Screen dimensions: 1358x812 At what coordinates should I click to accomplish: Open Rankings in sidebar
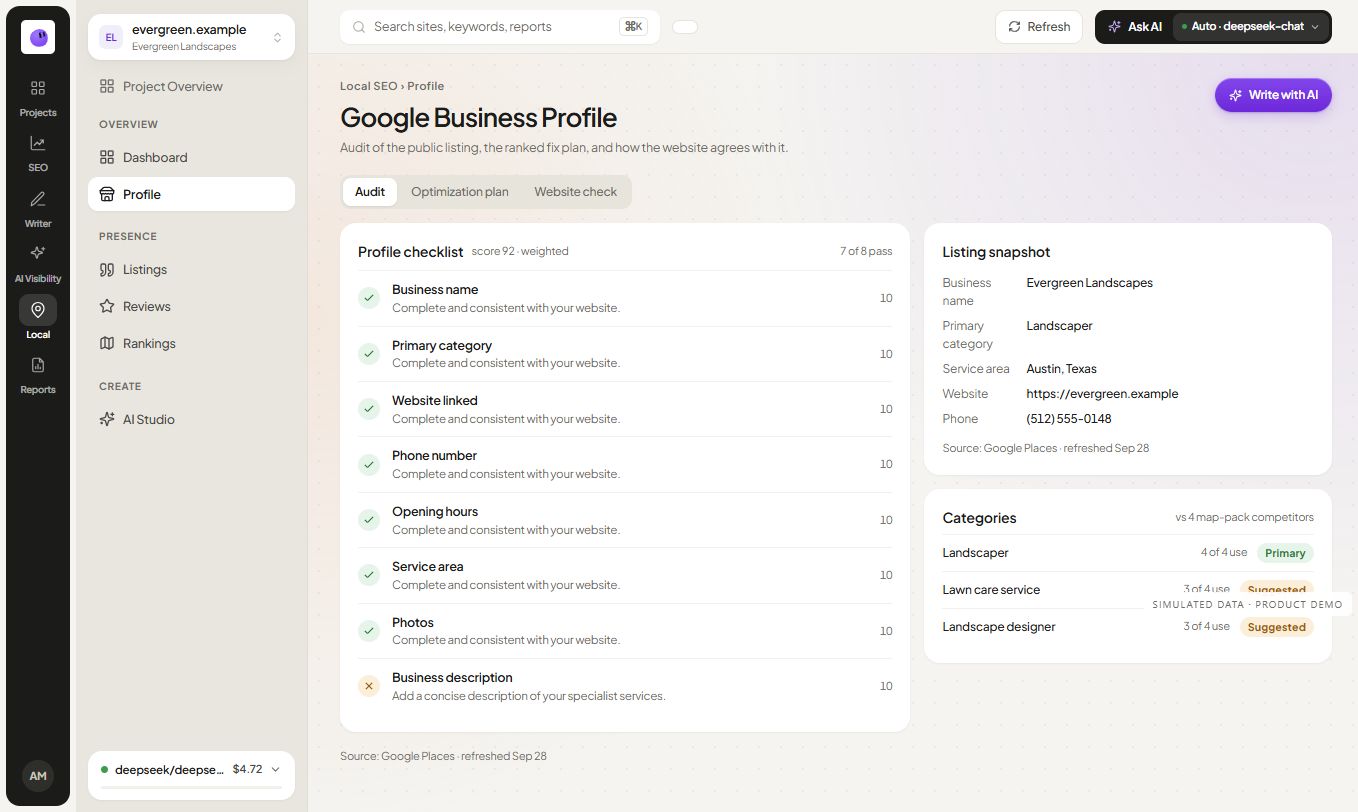pos(191,344)
